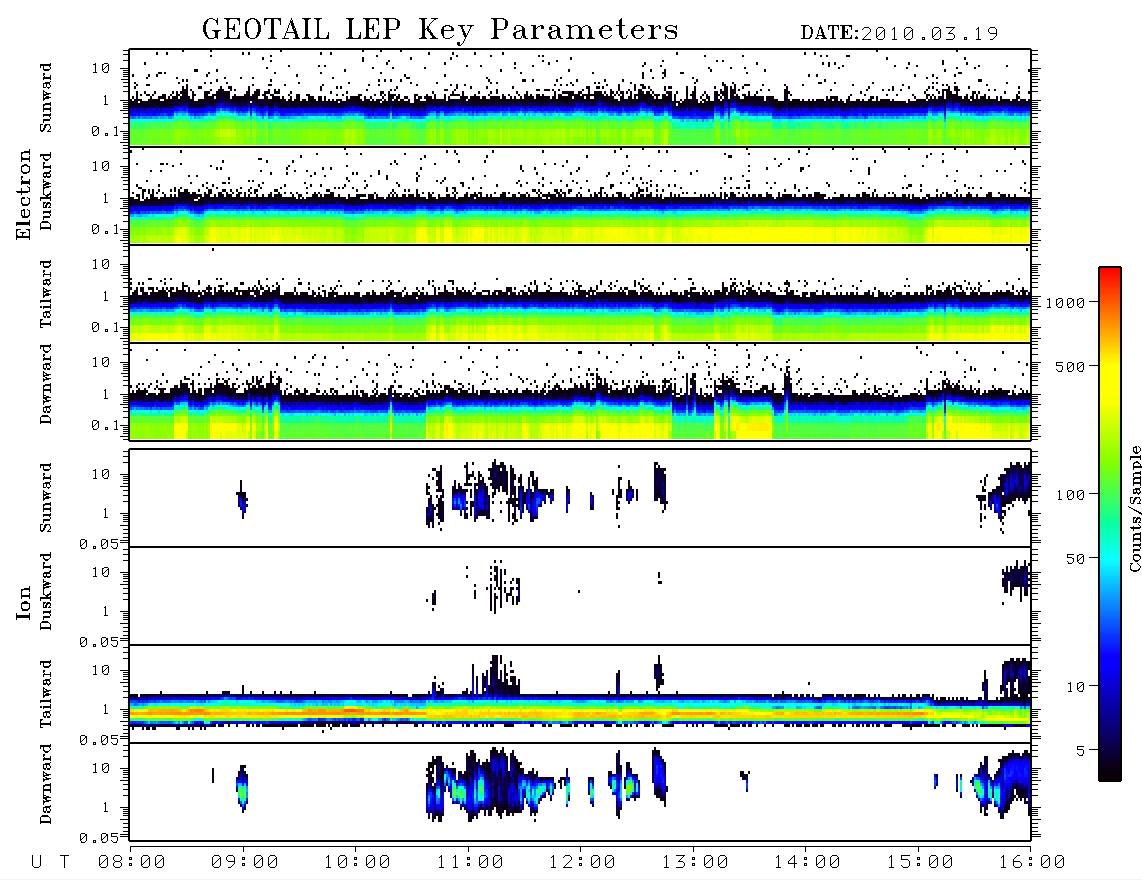Click the vertical "Ion" group label
1142x880 pixels.
[x=23, y=602]
